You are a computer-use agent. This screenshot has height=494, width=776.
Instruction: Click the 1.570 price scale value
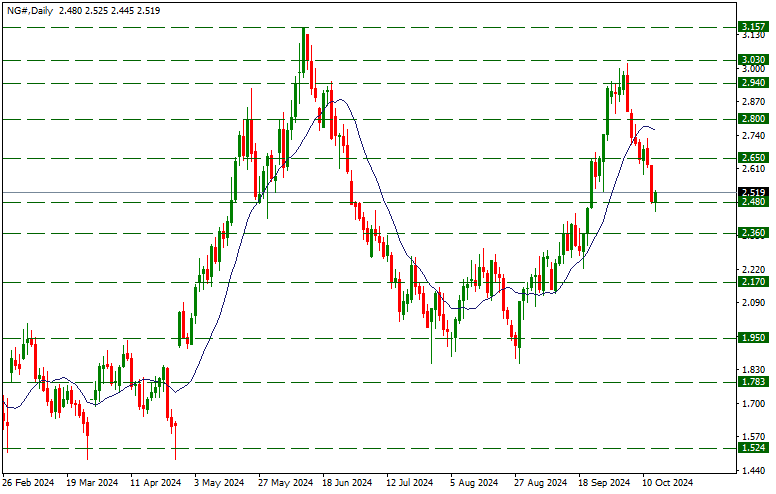coord(753,437)
